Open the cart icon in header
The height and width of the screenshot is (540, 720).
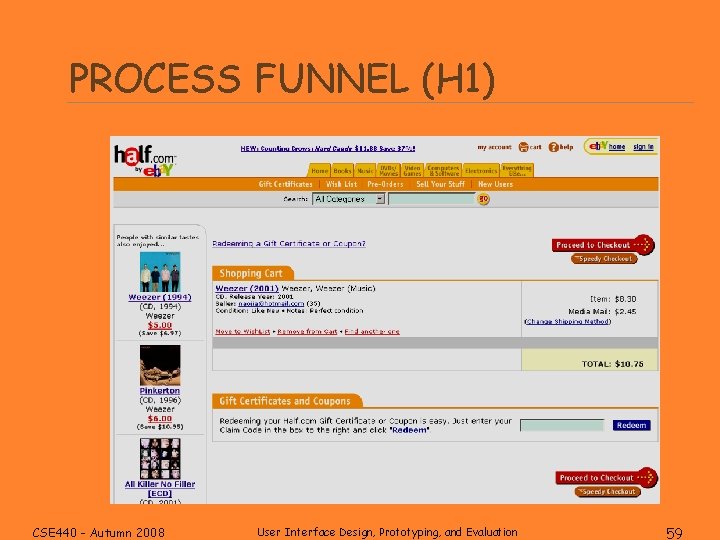(523, 147)
